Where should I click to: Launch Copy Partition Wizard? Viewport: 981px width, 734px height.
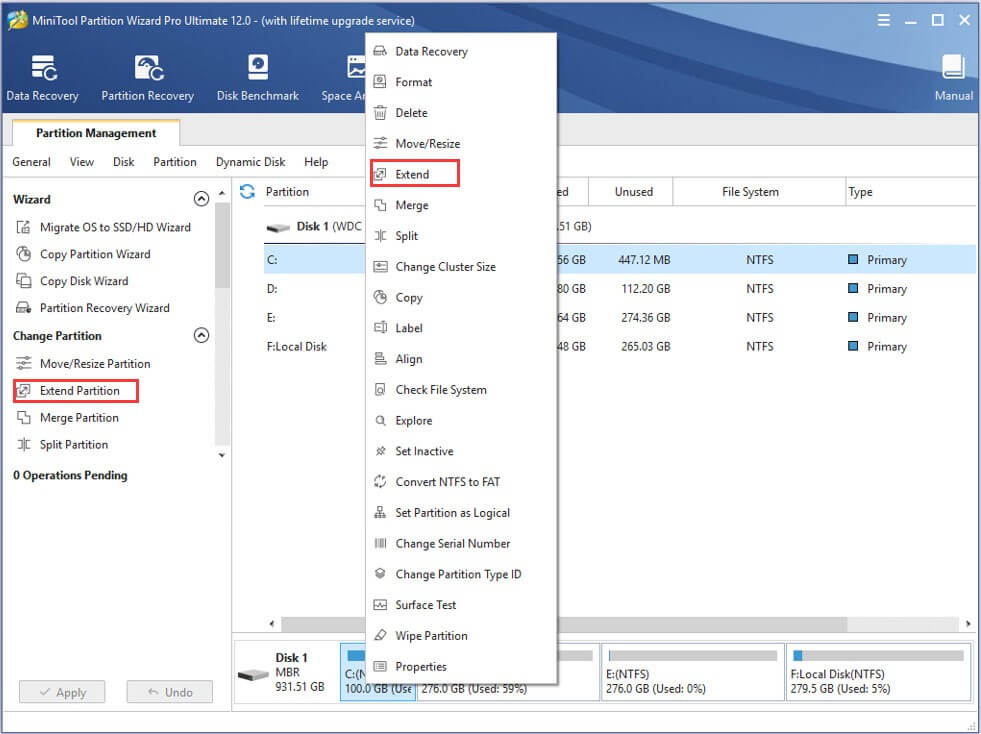(83, 254)
